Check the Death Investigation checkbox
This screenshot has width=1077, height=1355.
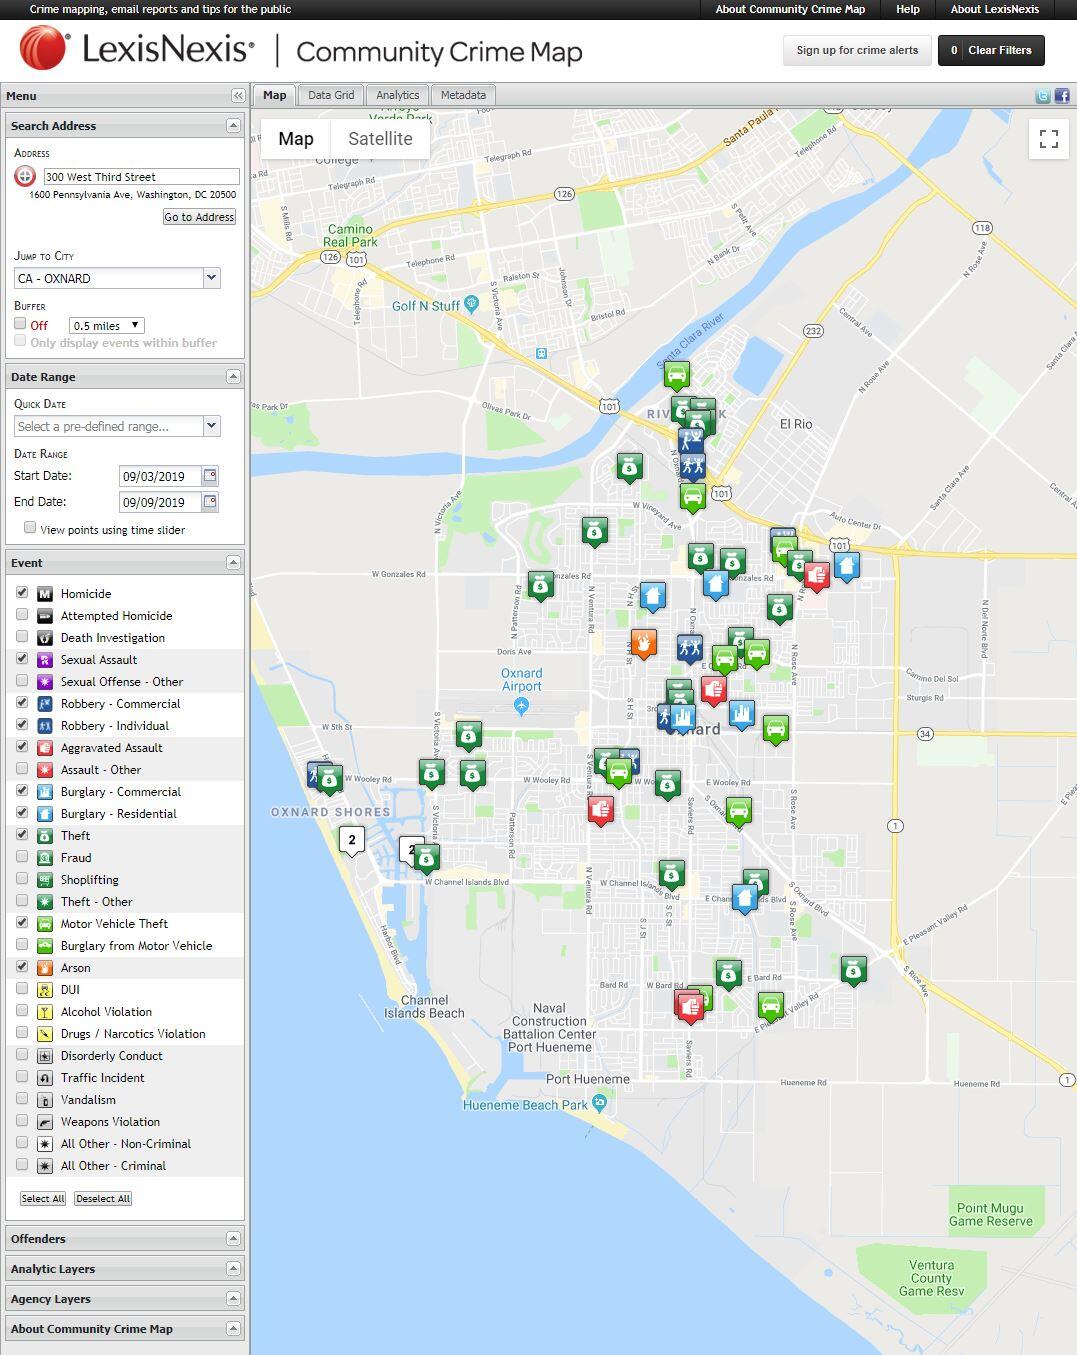pyautogui.click(x=22, y=636)
